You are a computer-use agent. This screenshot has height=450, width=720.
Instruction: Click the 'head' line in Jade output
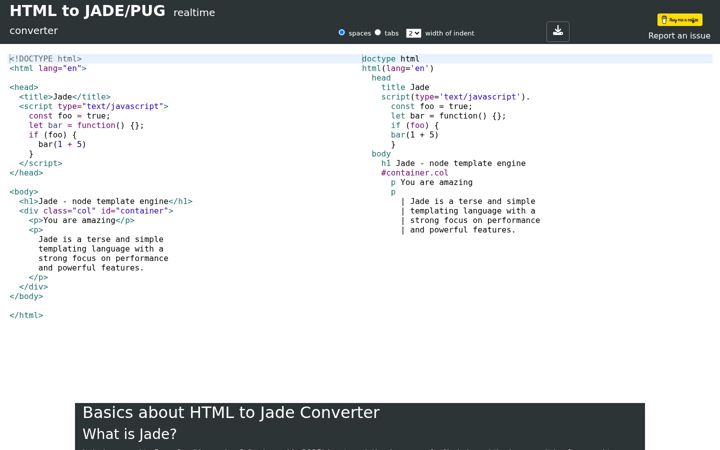tap(381, 78)
